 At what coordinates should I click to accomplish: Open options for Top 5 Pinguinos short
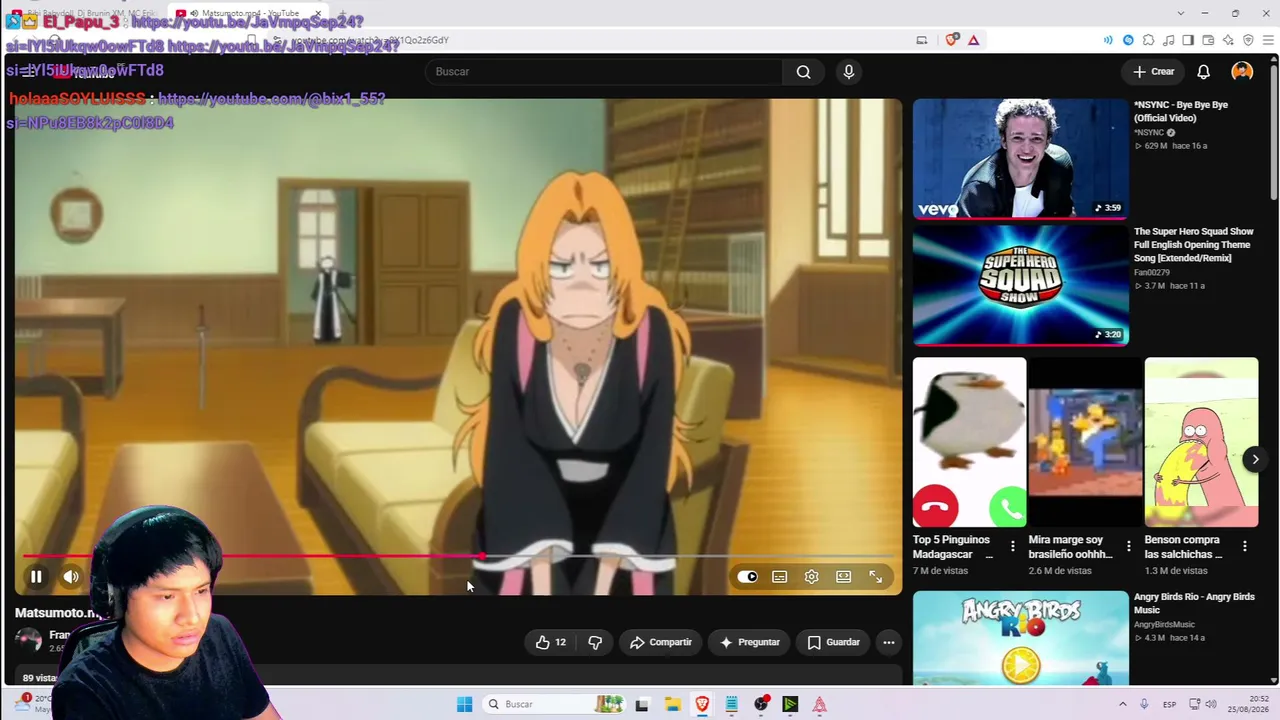1012,546
